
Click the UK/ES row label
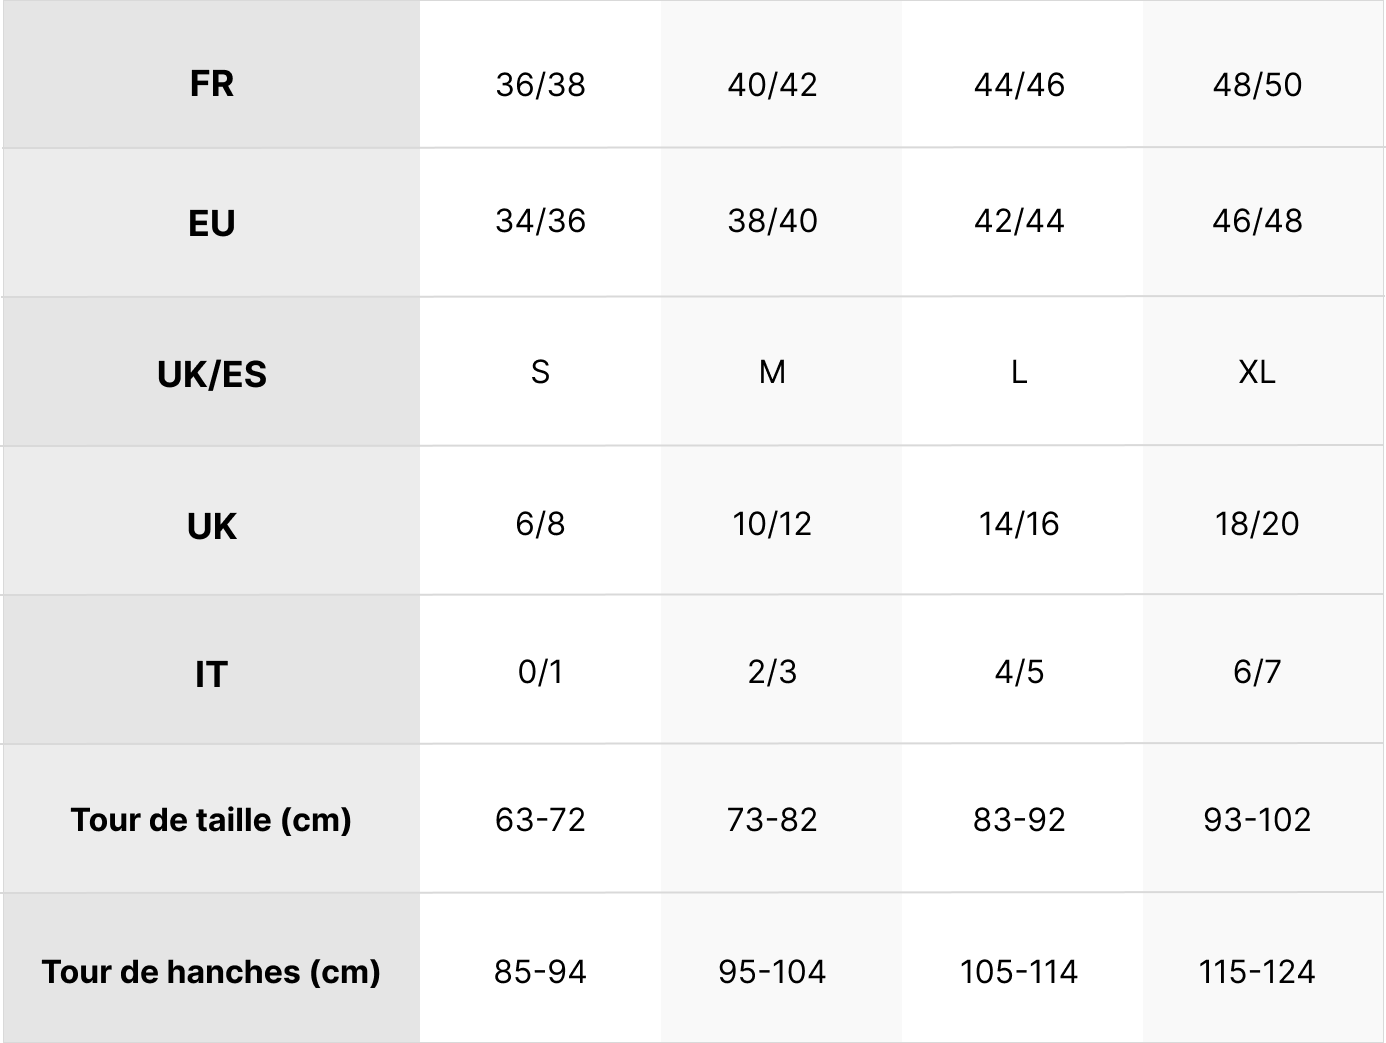click(x=211, y=374)
